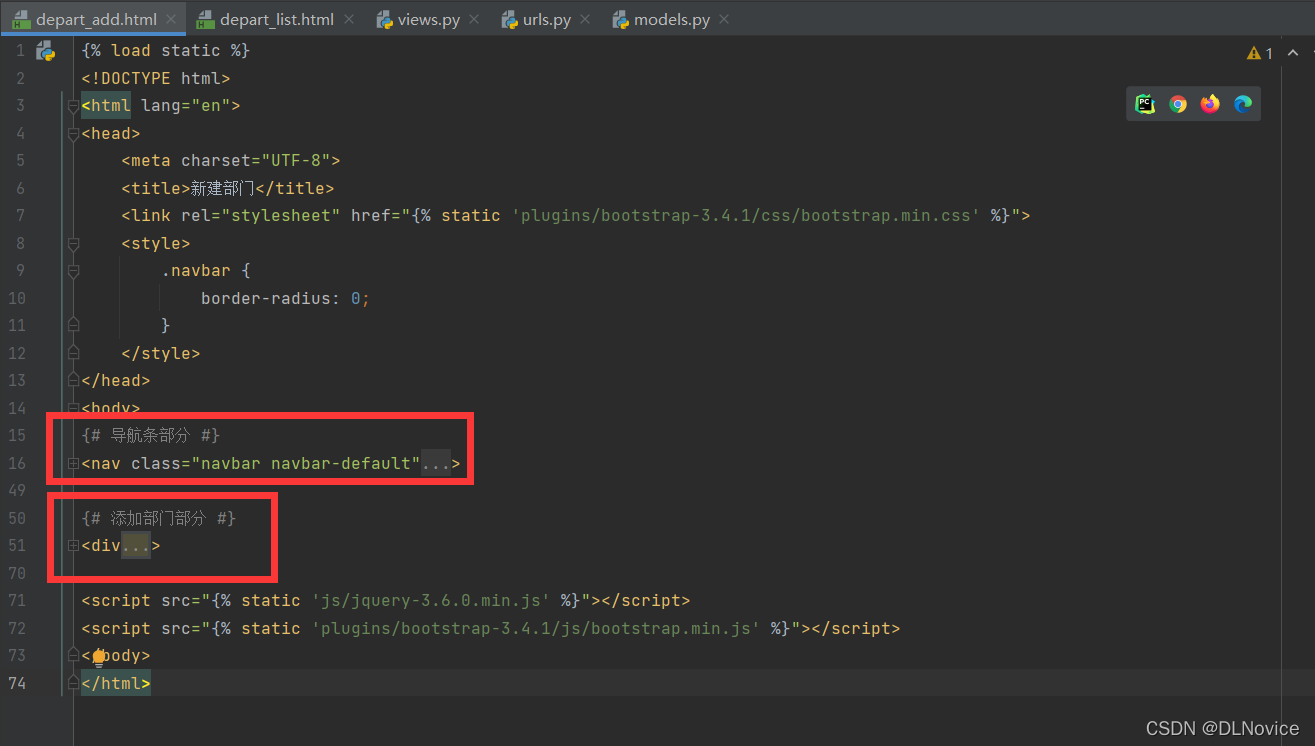Click the 添加部门部分 comment line
This screenshot has height=746, width=1315.
click(159, 518)
